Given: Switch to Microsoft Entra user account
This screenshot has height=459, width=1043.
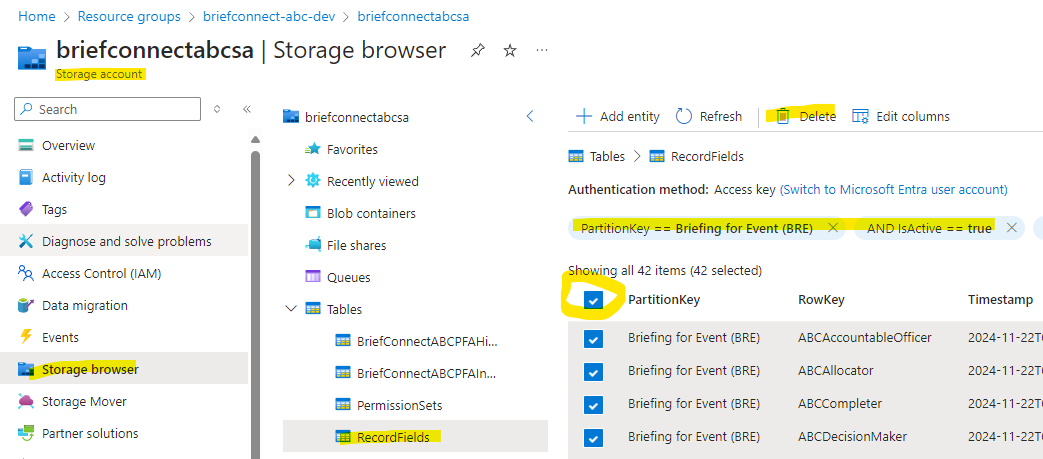Looking at the screenshot, I should [893, 190].
